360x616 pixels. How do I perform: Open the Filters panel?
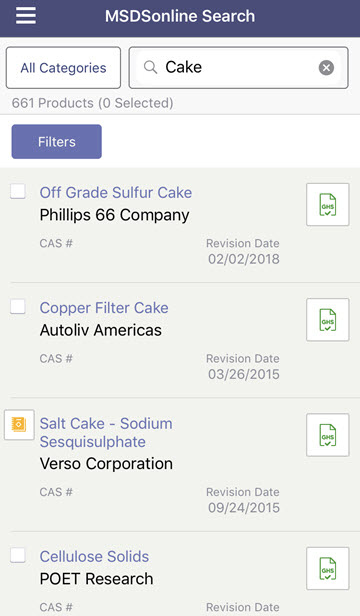point(57,141)
